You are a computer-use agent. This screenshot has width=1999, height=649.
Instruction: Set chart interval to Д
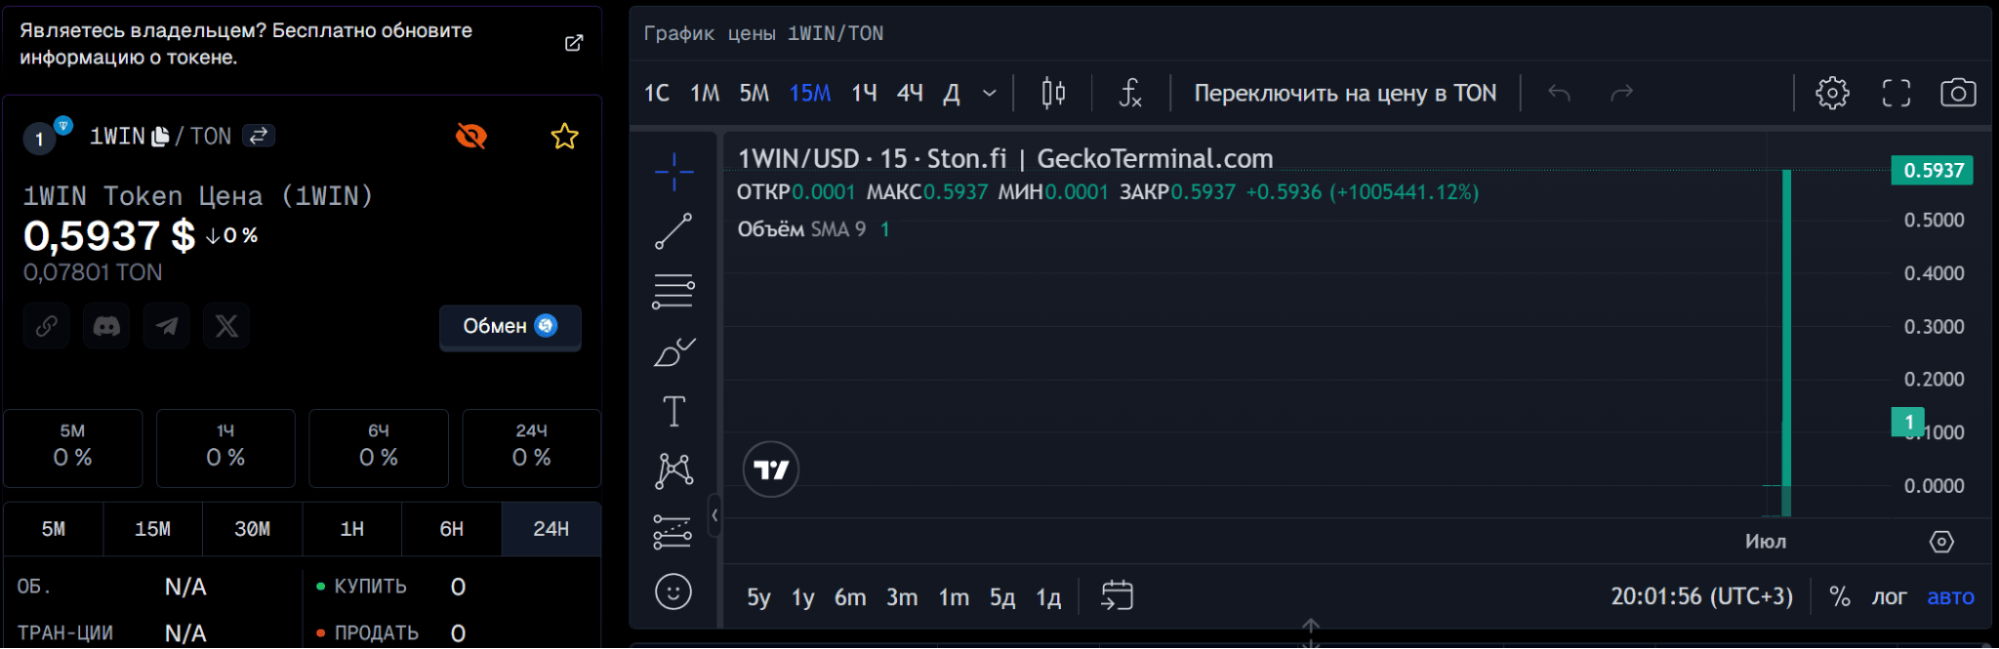pyautogui.click(x=952, y=93)
